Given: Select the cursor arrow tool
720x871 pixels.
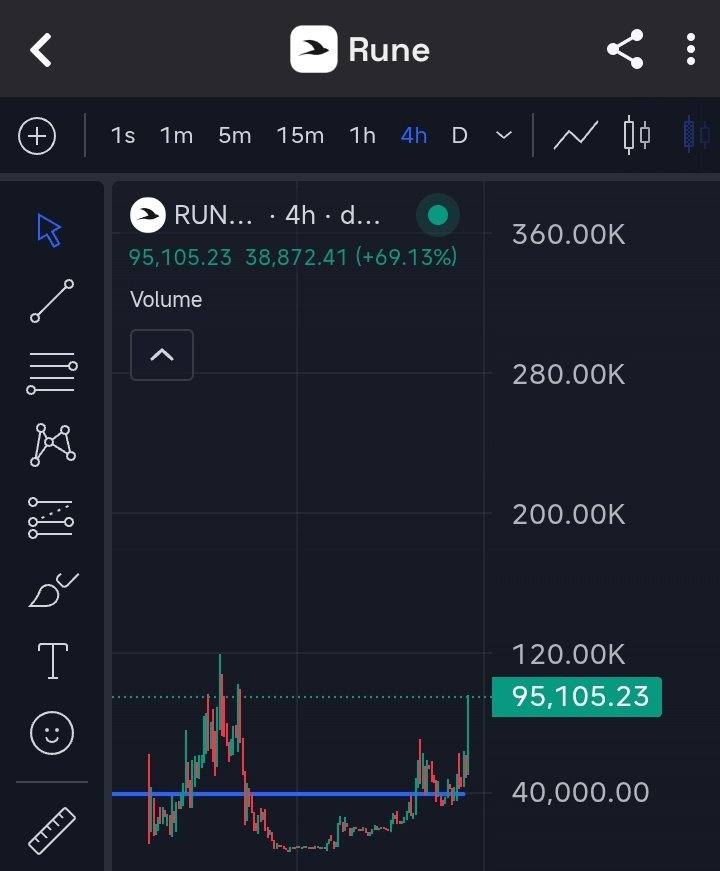Looking at the screenshot, I should click(49, 230).
